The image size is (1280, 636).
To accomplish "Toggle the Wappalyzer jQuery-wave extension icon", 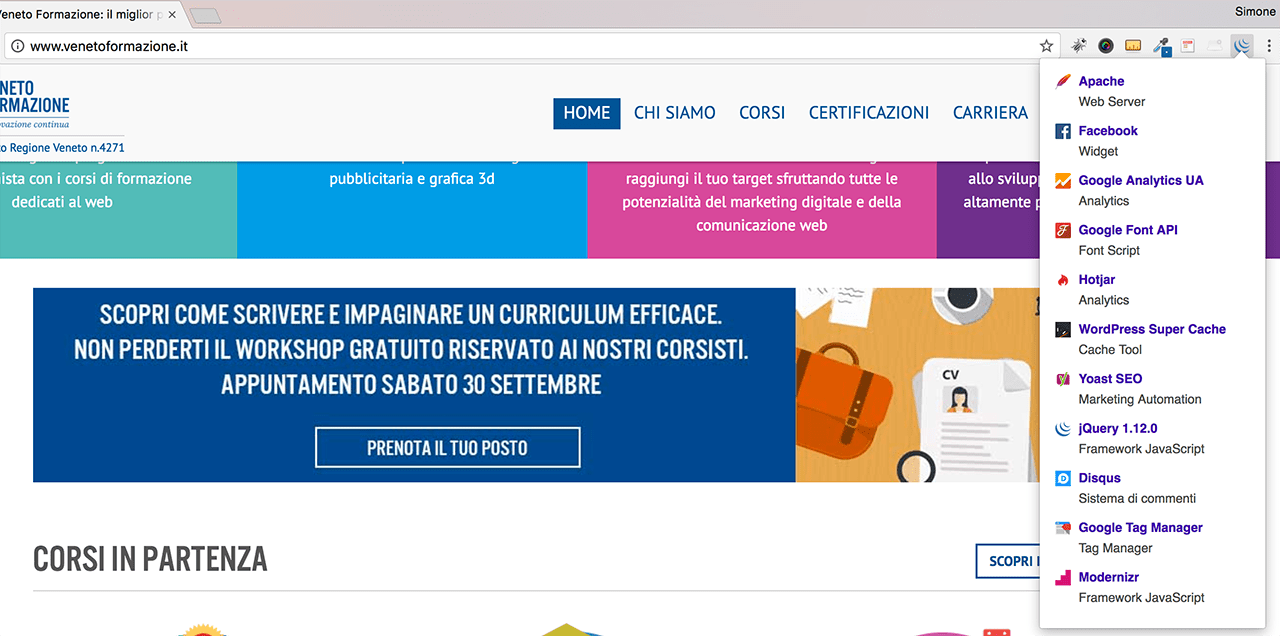I will point(1242,46).
